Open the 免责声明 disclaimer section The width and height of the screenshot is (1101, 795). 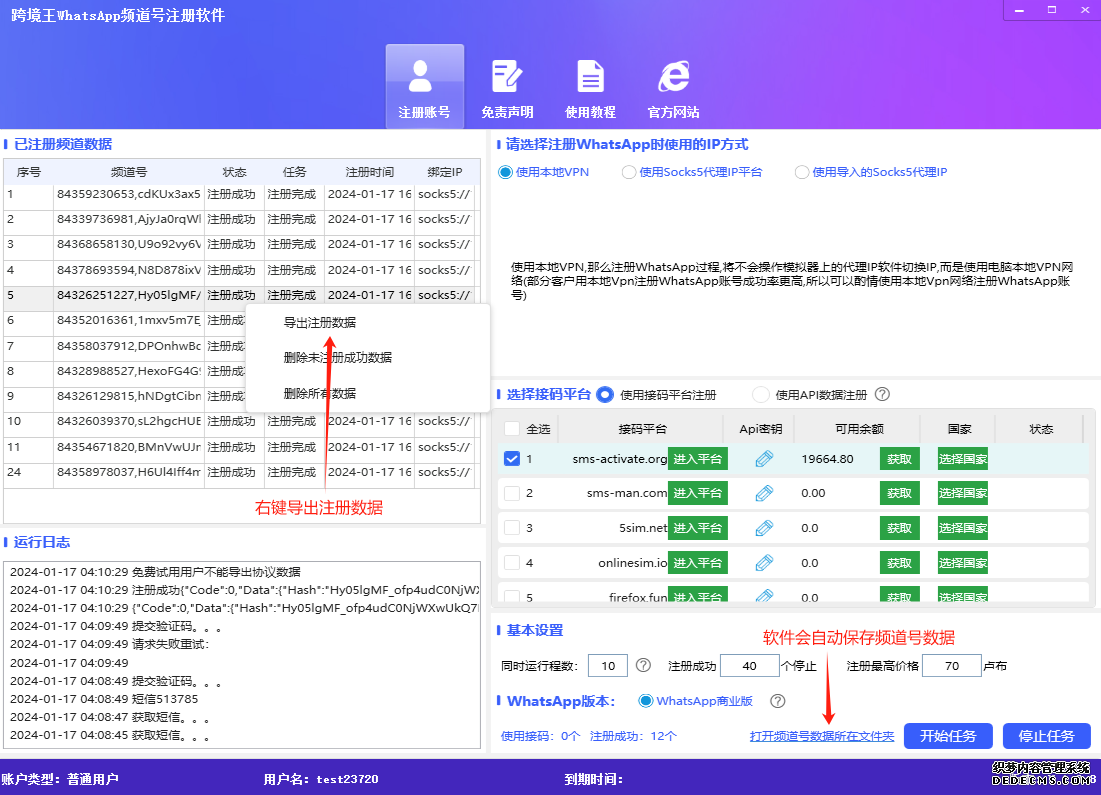pyautogui.click(x=507, y=86)
